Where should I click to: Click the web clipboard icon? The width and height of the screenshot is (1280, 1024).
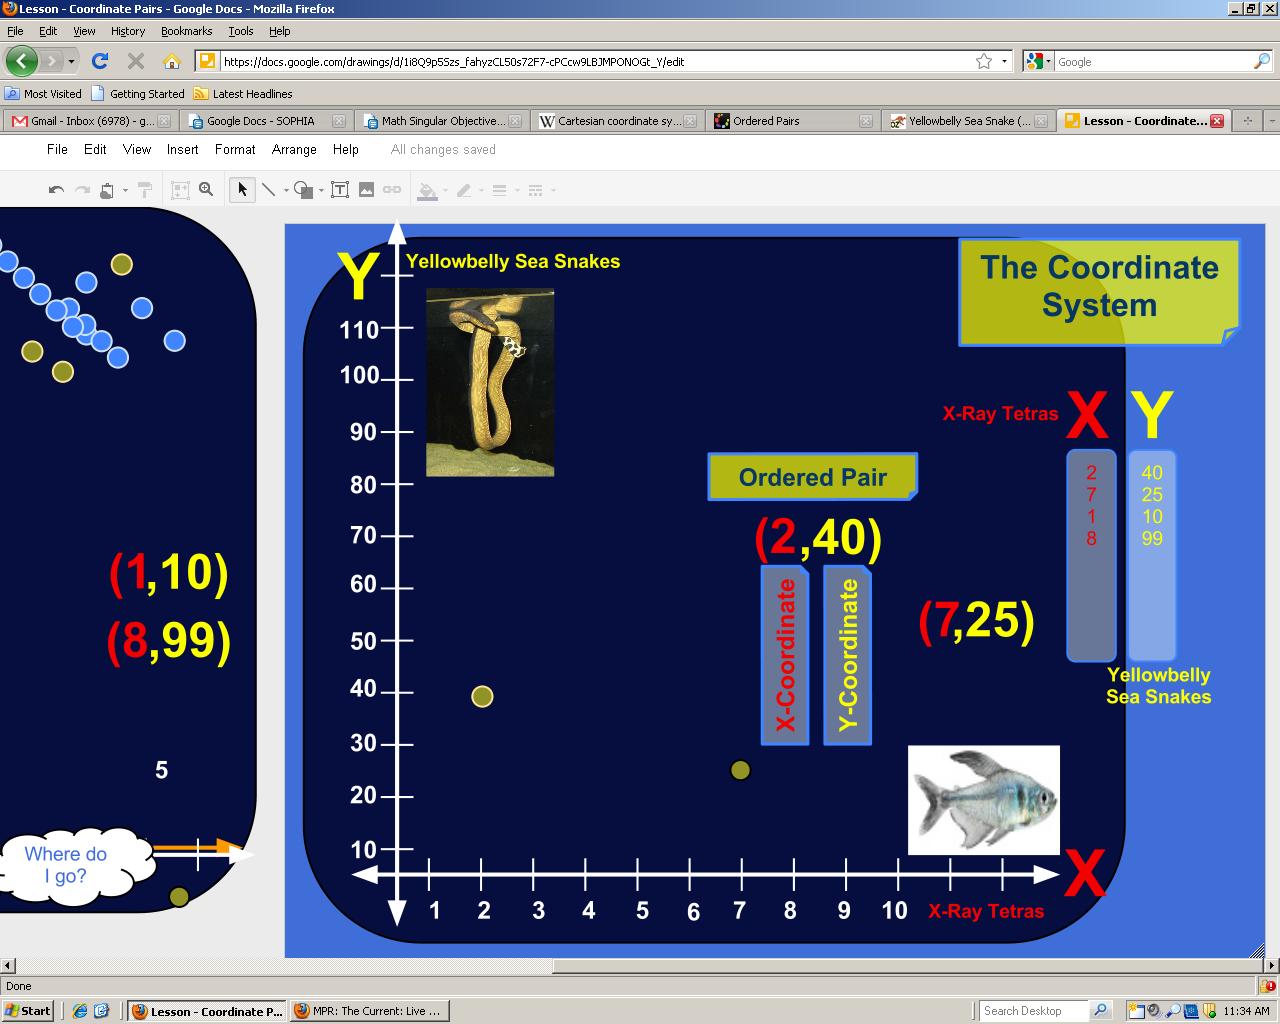coord(107,190)
